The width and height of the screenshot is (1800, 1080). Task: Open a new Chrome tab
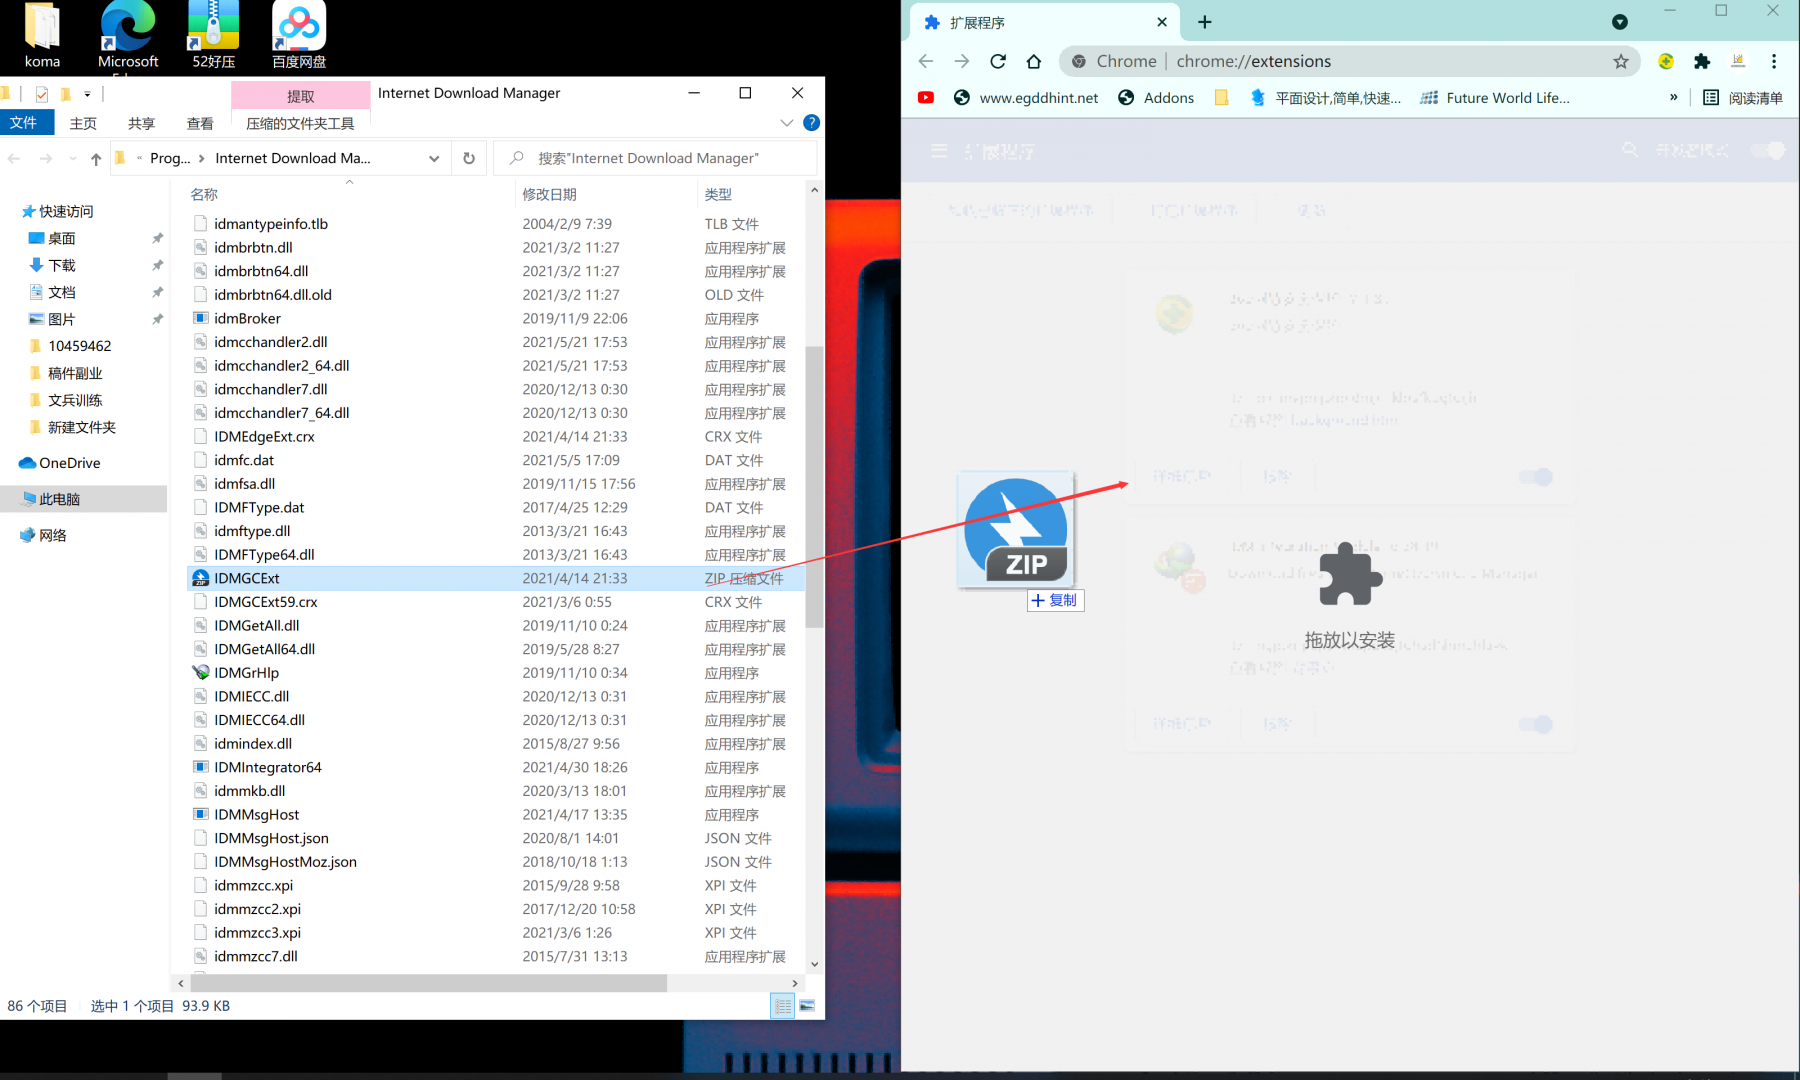tap(1205, 22)
